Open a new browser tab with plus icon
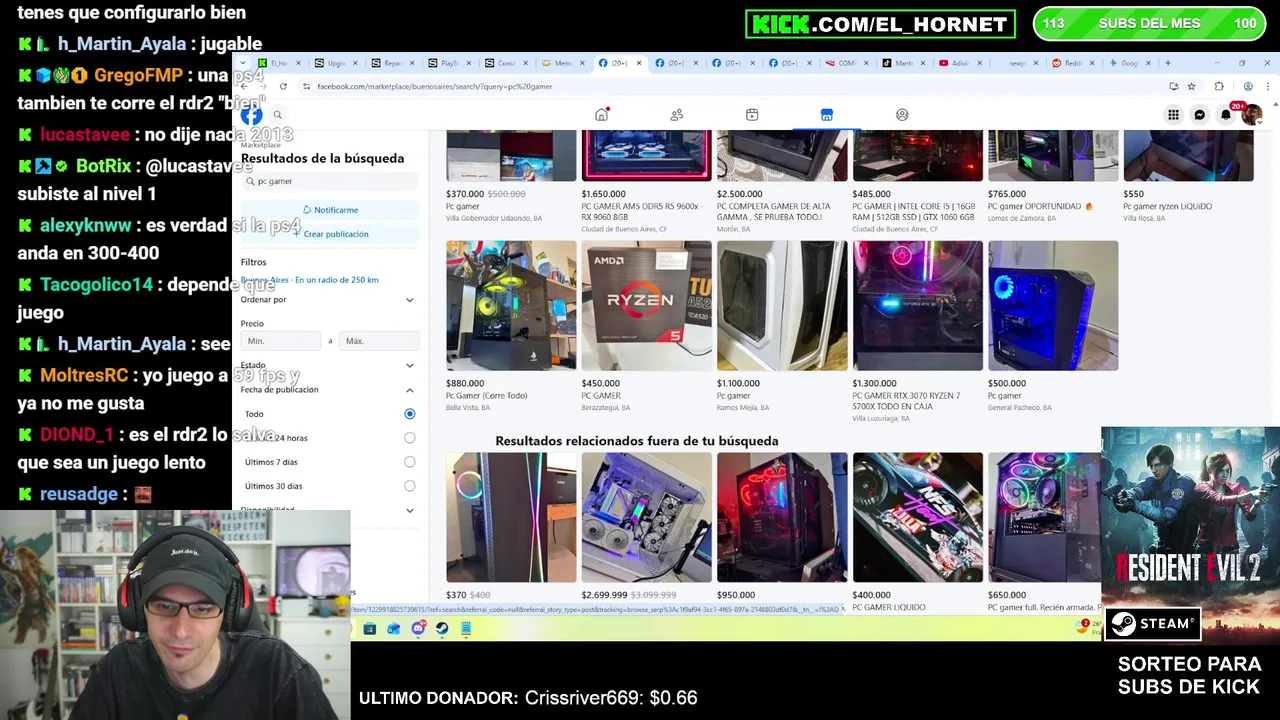The image size is (1280, 720). pos(1167,63)
